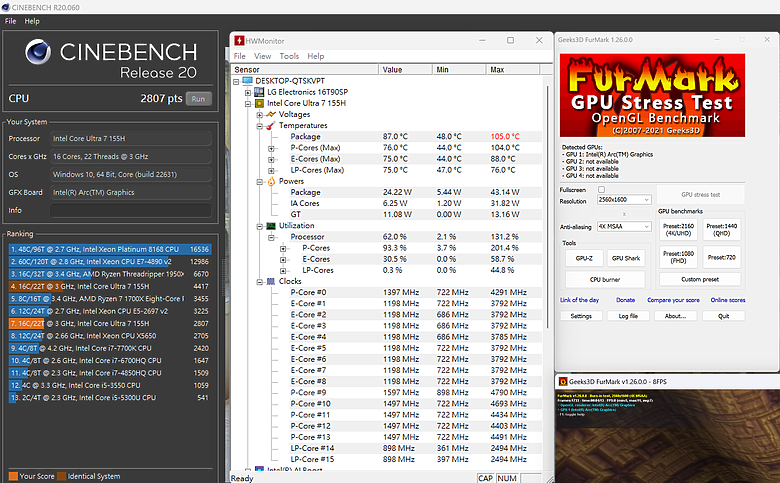Click the Cinebench icon in the title bar
The image size is (780, 483).
pyautogui.click(x=5, y=7)
